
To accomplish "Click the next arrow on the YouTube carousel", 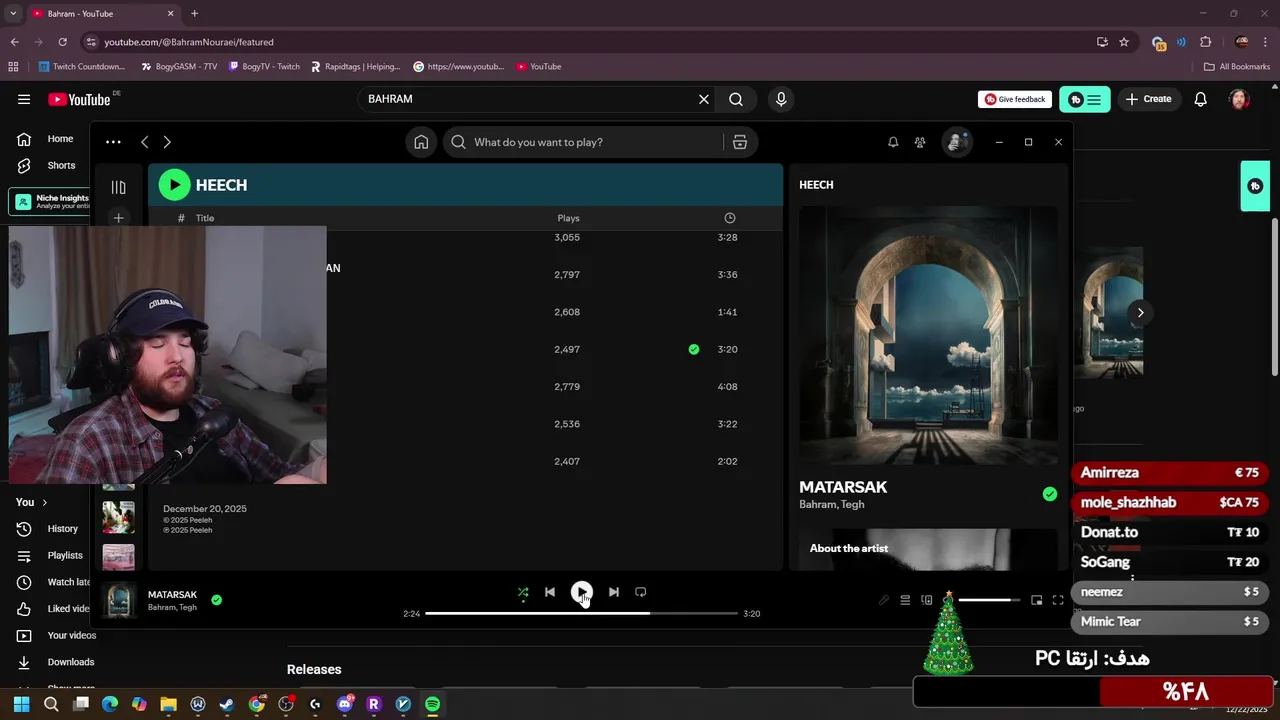I will pyautogui.click(x=1140, y=312).
